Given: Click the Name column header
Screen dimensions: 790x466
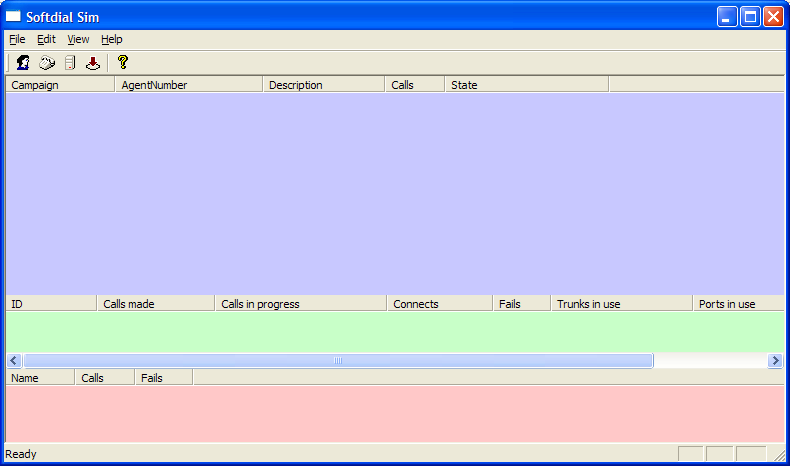Looking at the screenshot, I should 40,378.
